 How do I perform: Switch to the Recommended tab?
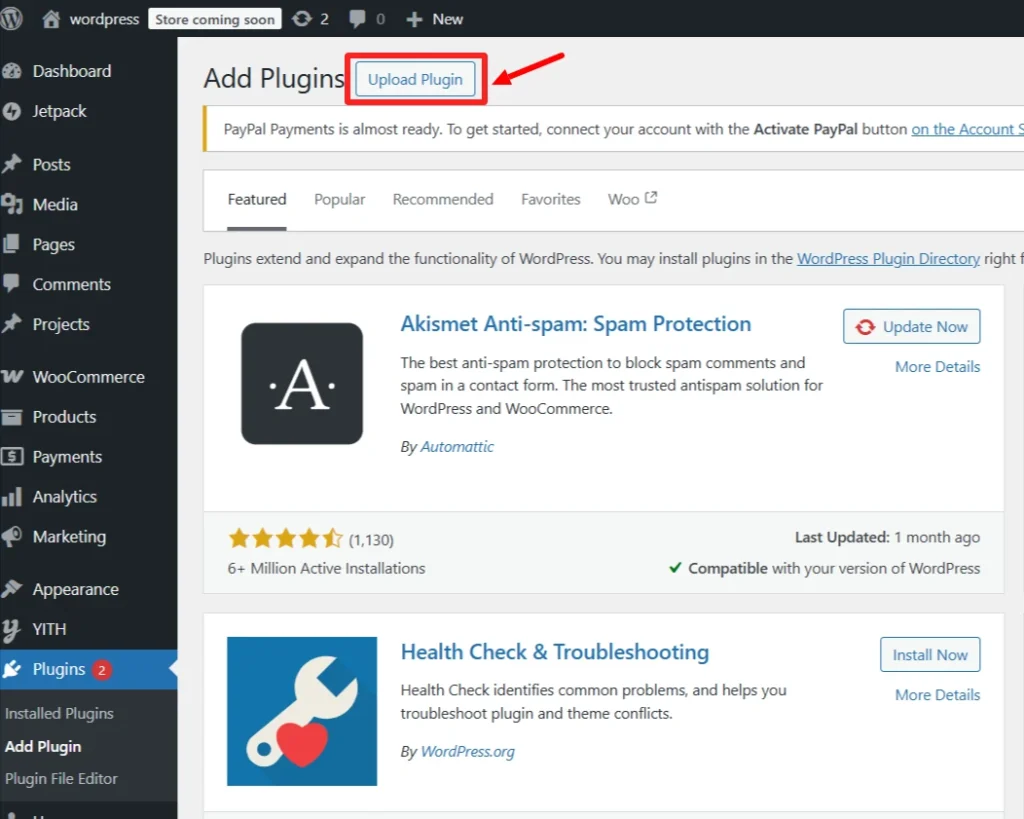(x=443, y=199)
